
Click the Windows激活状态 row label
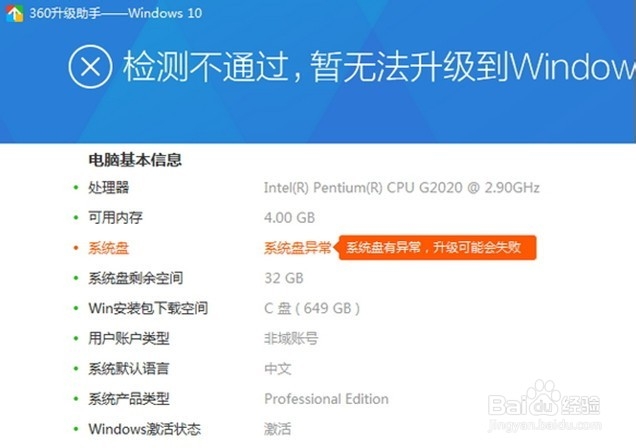tap(144, 429)
